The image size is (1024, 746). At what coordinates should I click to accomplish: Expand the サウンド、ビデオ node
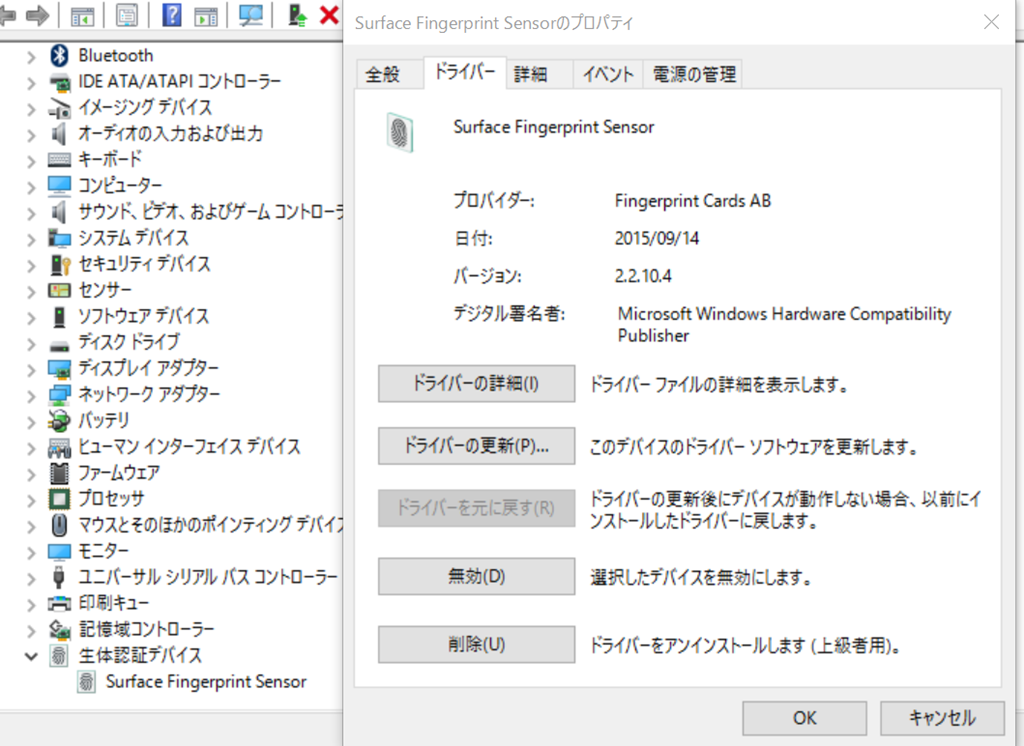click(x=31, y=214)
